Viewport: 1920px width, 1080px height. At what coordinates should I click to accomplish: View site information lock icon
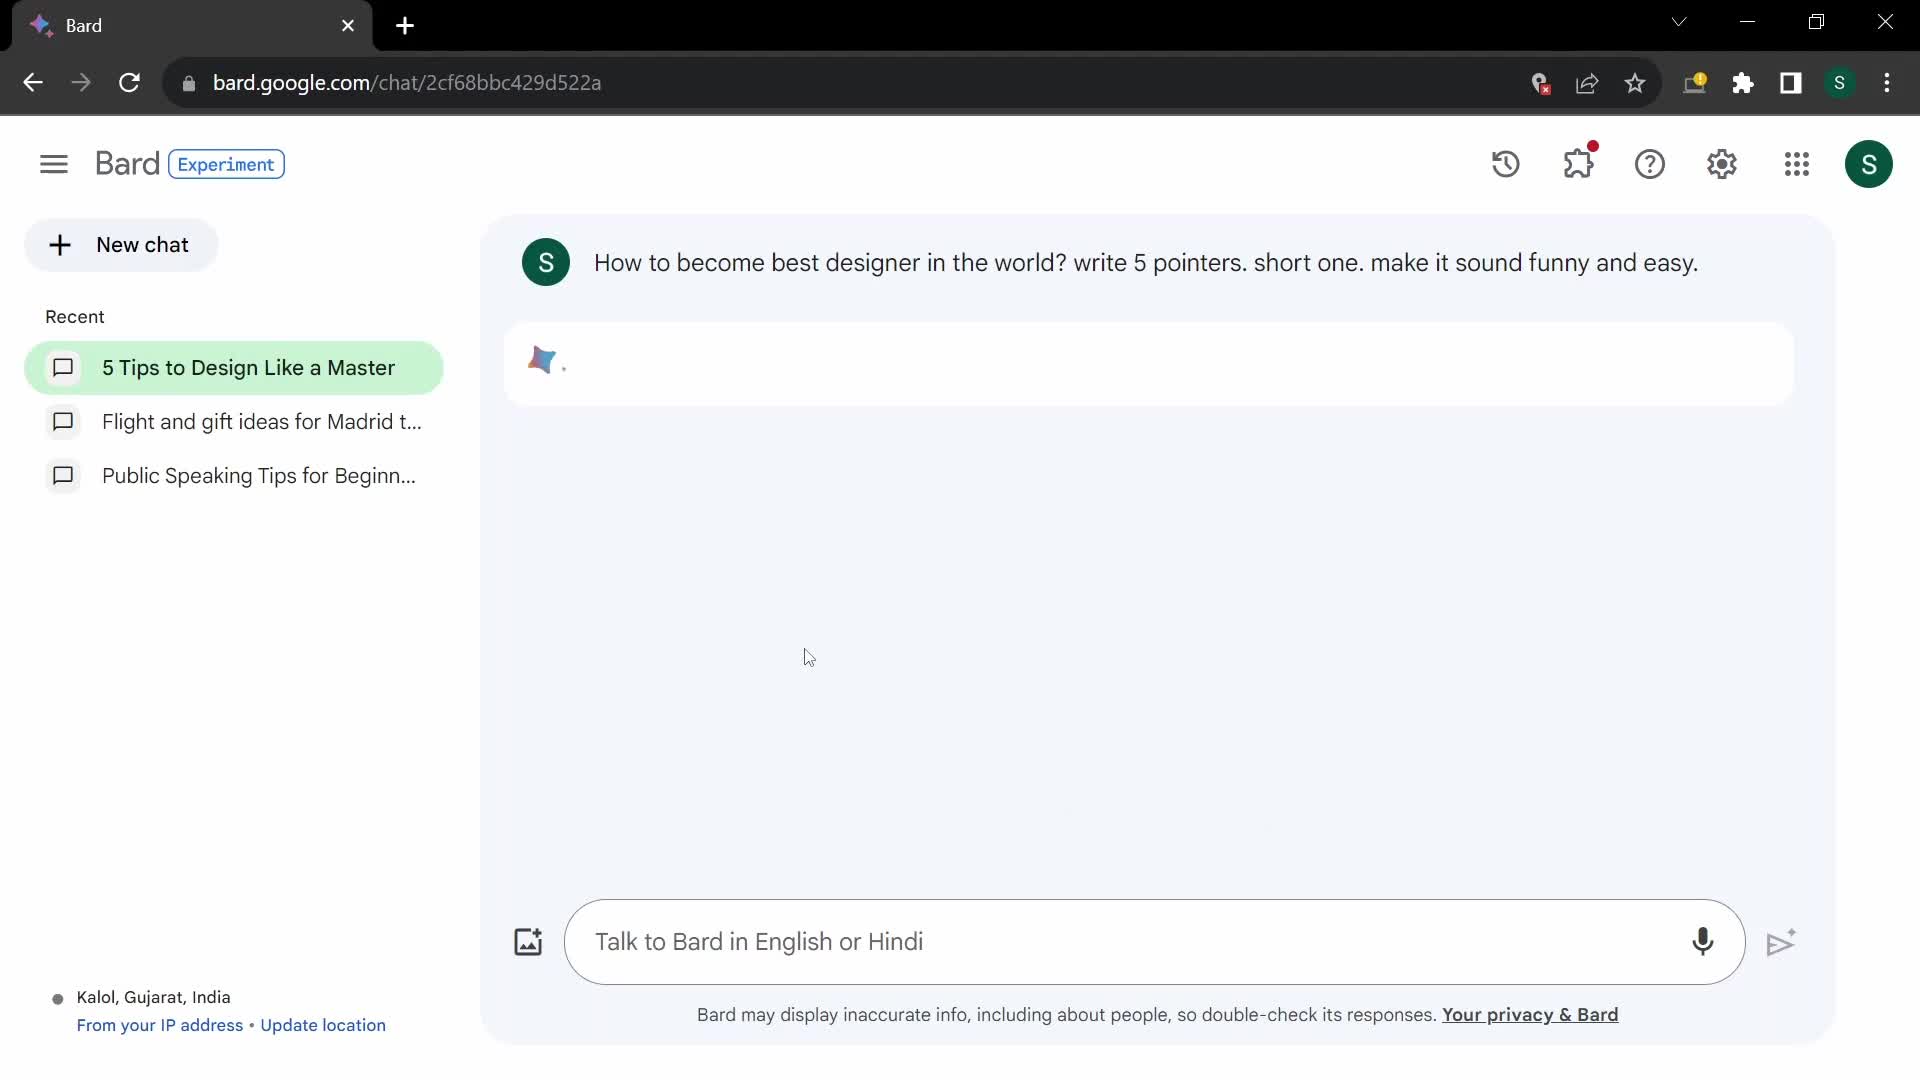coord(188,83)
